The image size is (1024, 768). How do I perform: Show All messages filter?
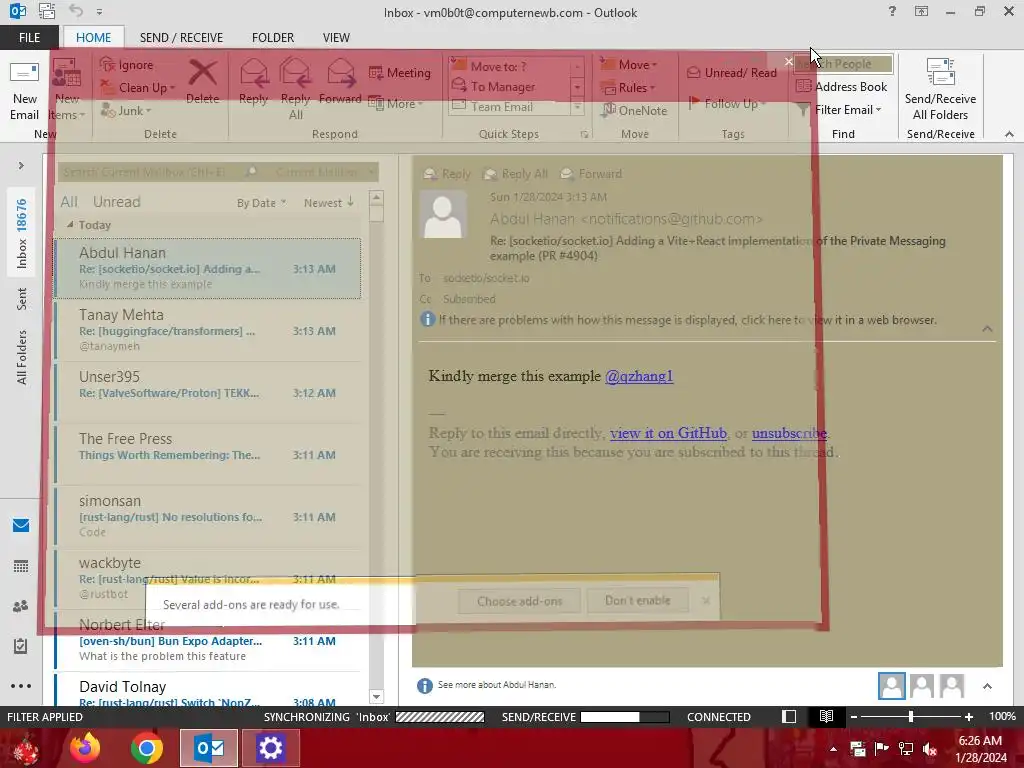69,202
